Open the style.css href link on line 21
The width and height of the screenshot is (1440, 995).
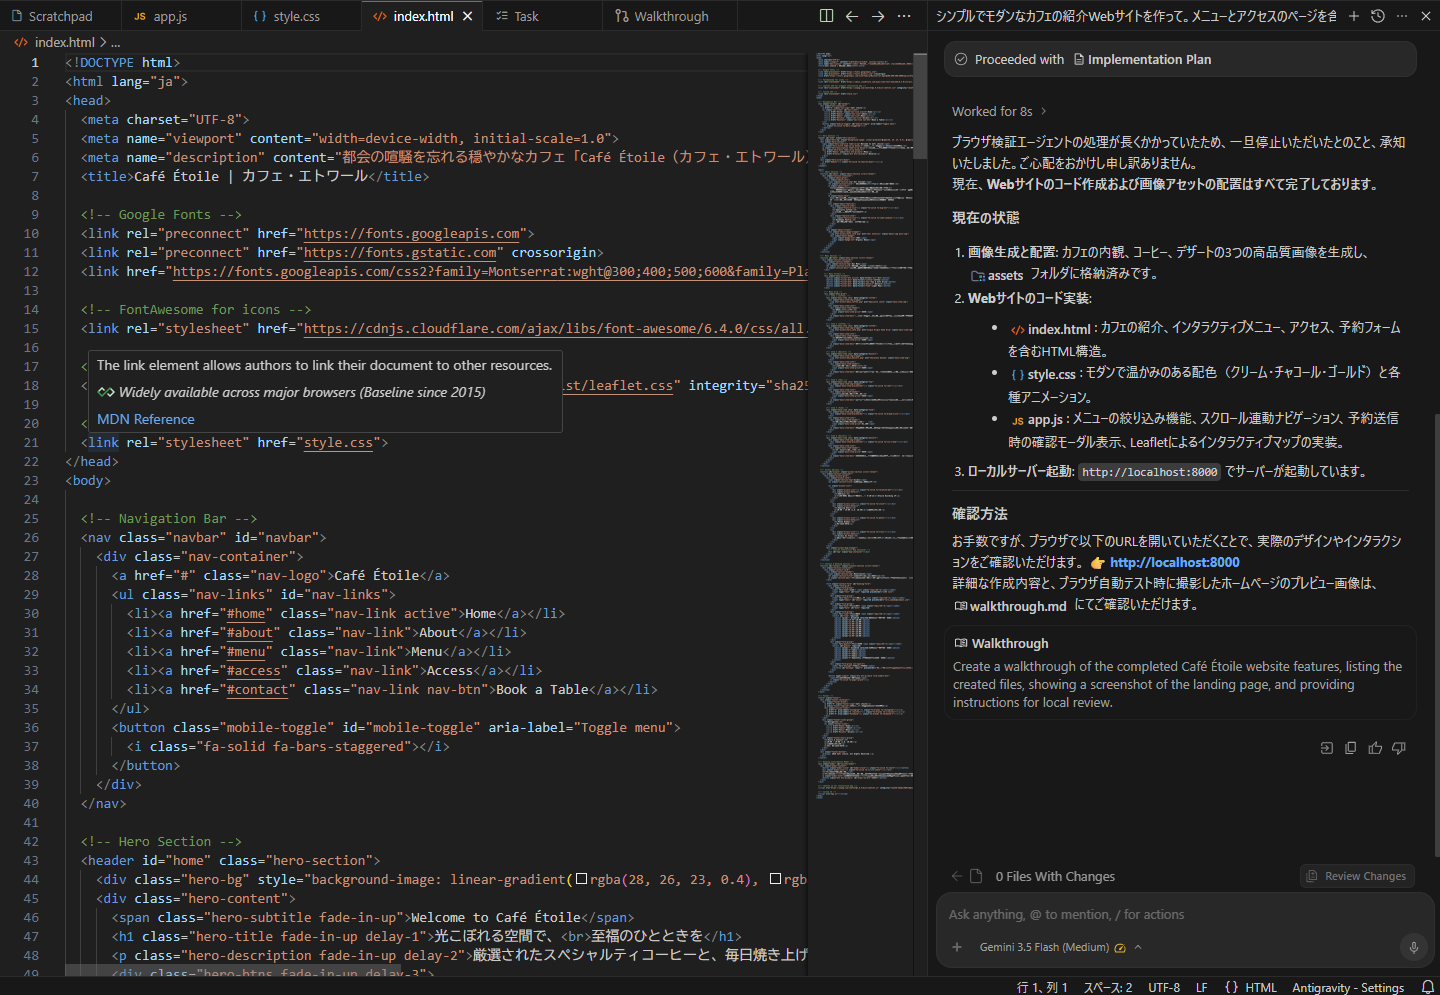point(338,442)
